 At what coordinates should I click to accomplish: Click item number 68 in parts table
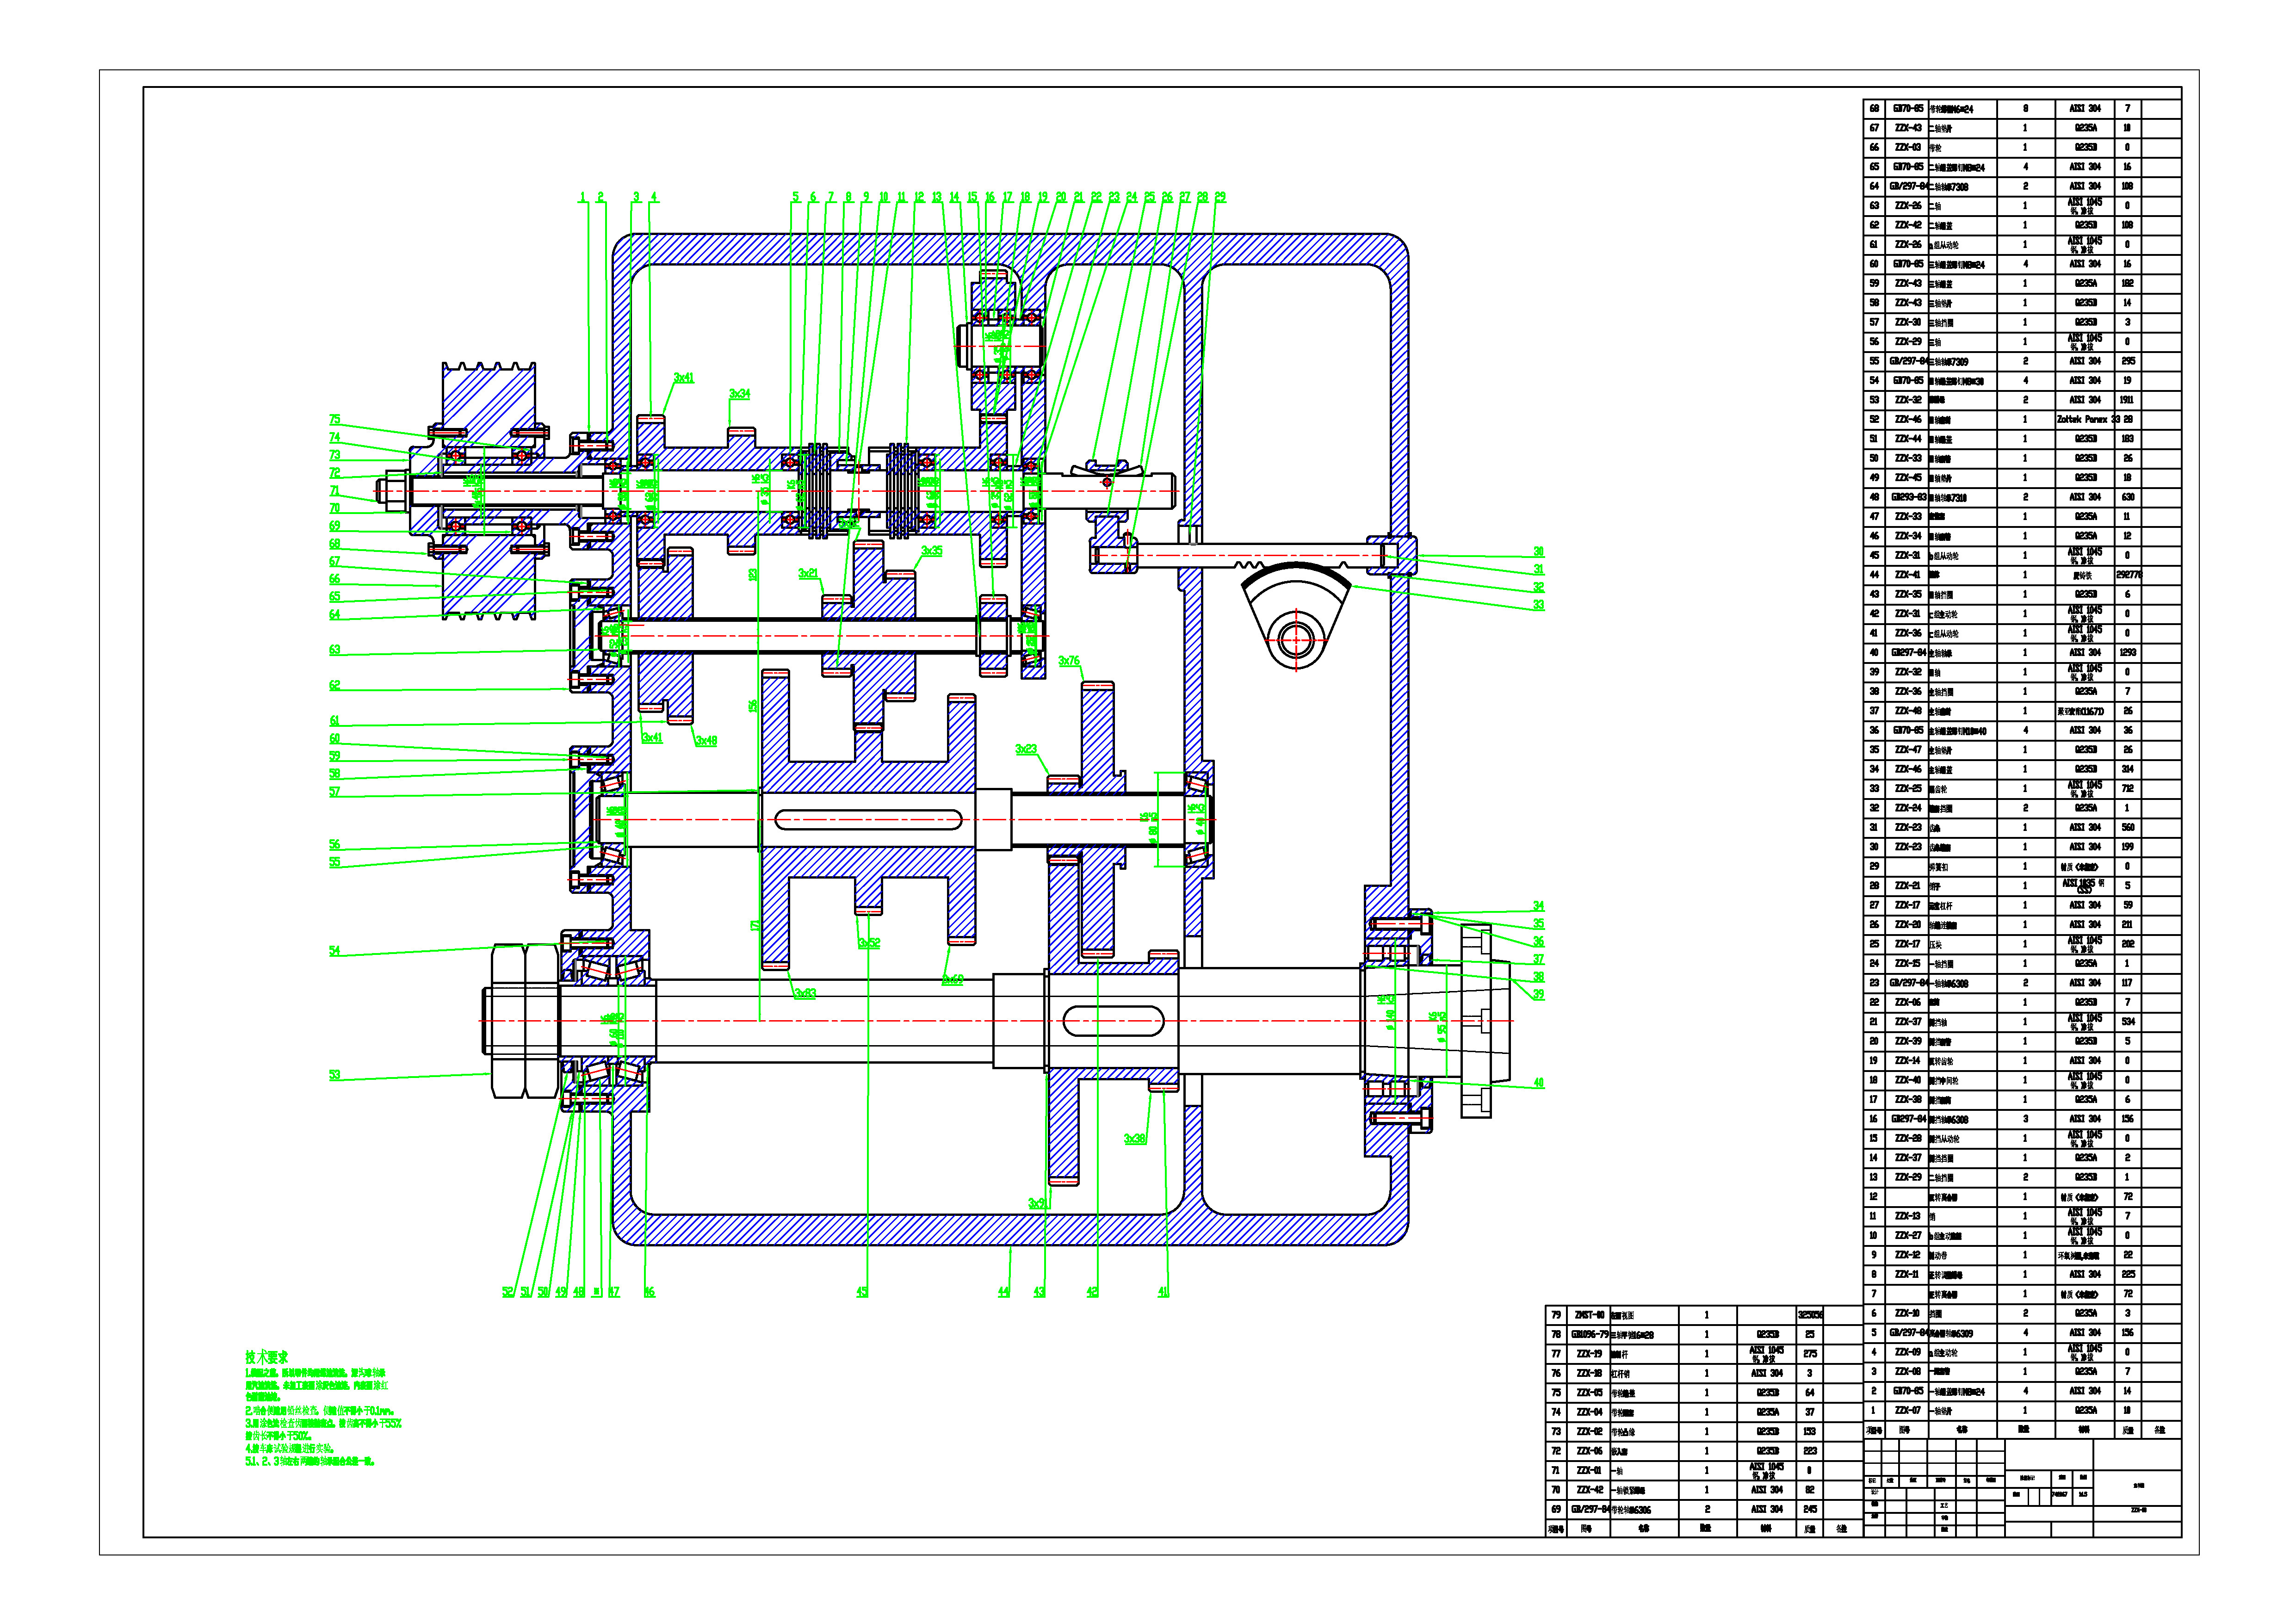(1874, 108)
